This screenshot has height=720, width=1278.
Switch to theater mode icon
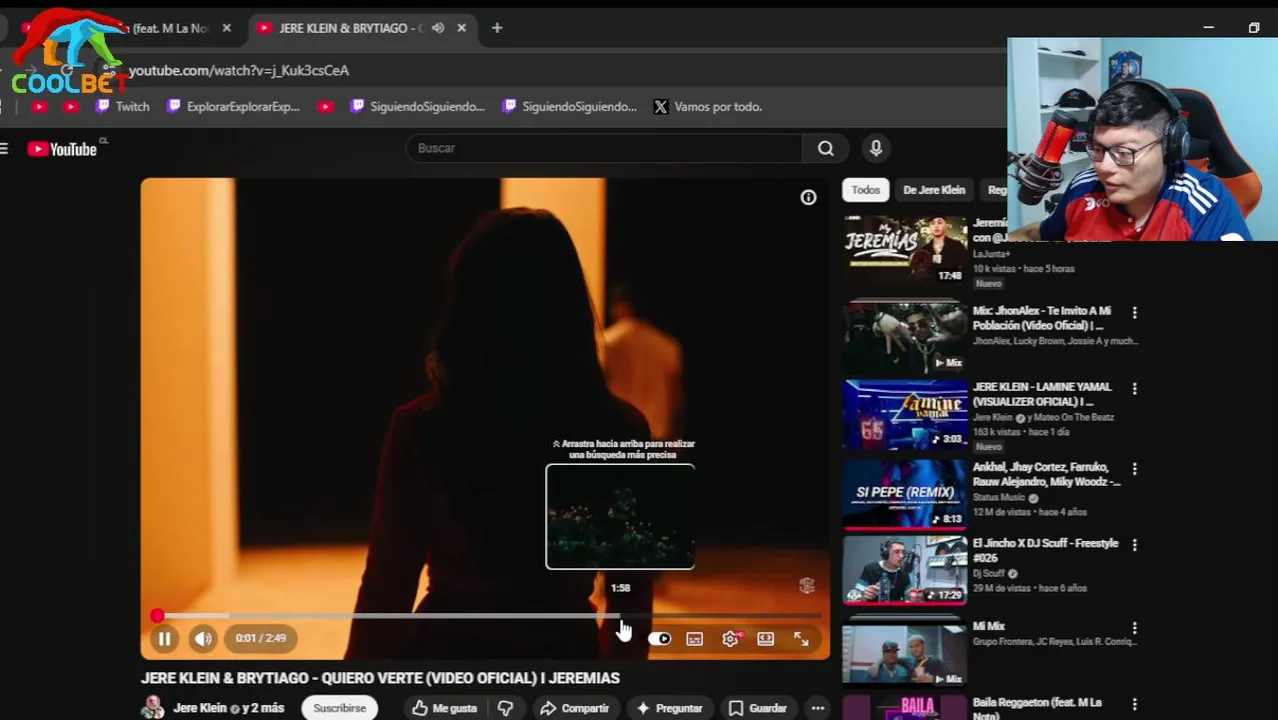766,639
